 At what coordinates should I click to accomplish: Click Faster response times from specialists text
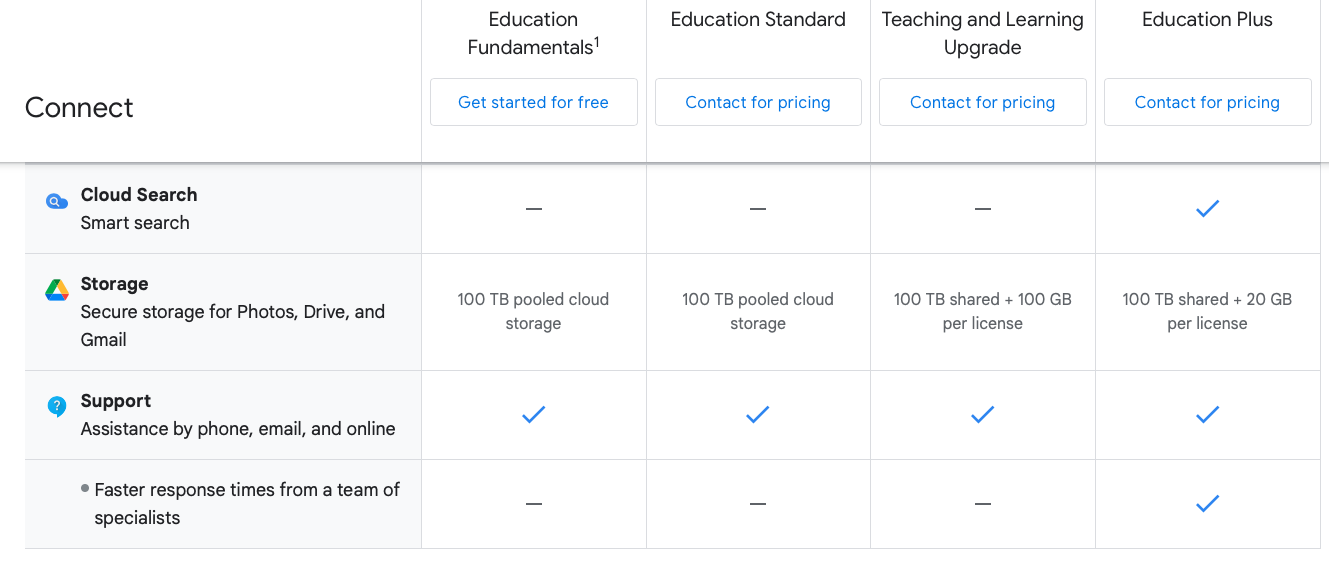pos(247,504)
